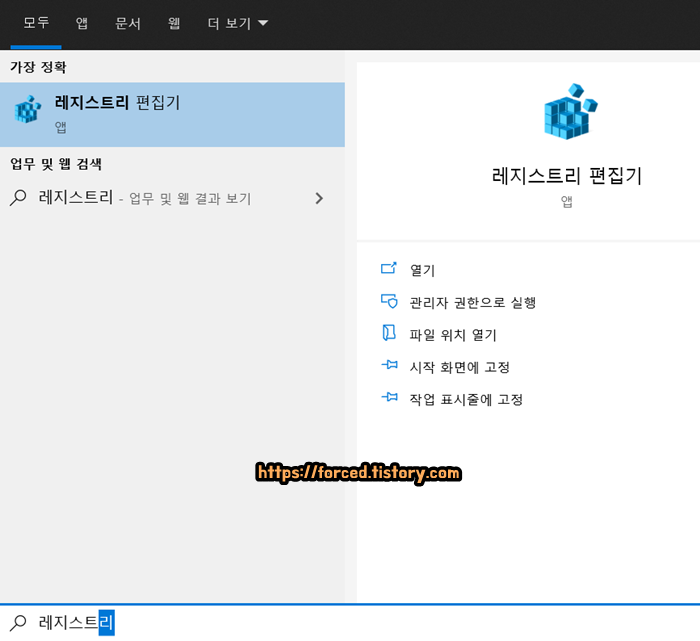Viewport: 700px width, 641px height.
Task: Switch to the 문서 tab
Action: (x=128, y=23)
